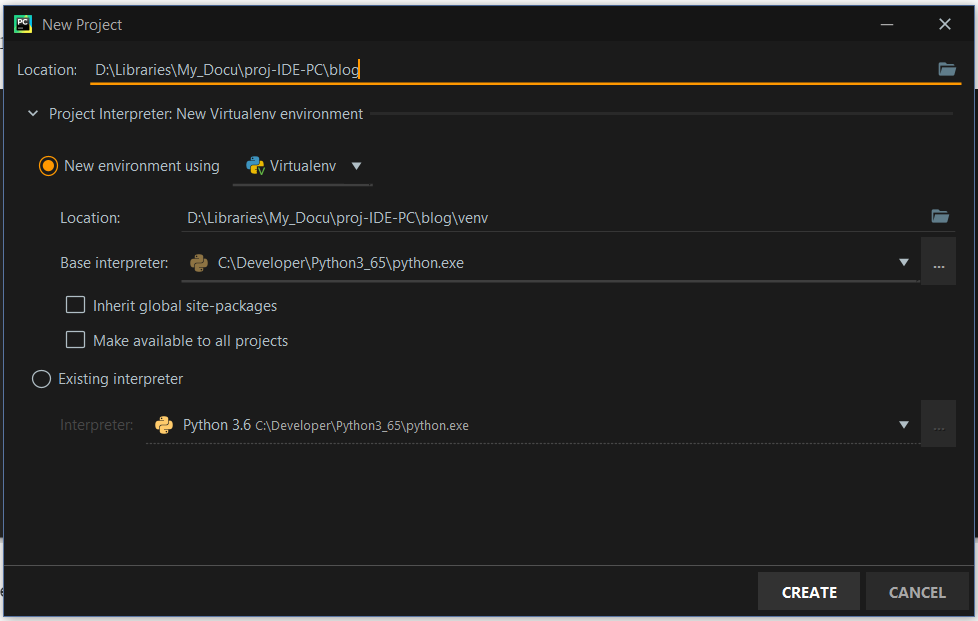This screenshot has width=978, height=621.
Task: Click ellipsis button next to Base interpreter
Action: coord(939,262)
